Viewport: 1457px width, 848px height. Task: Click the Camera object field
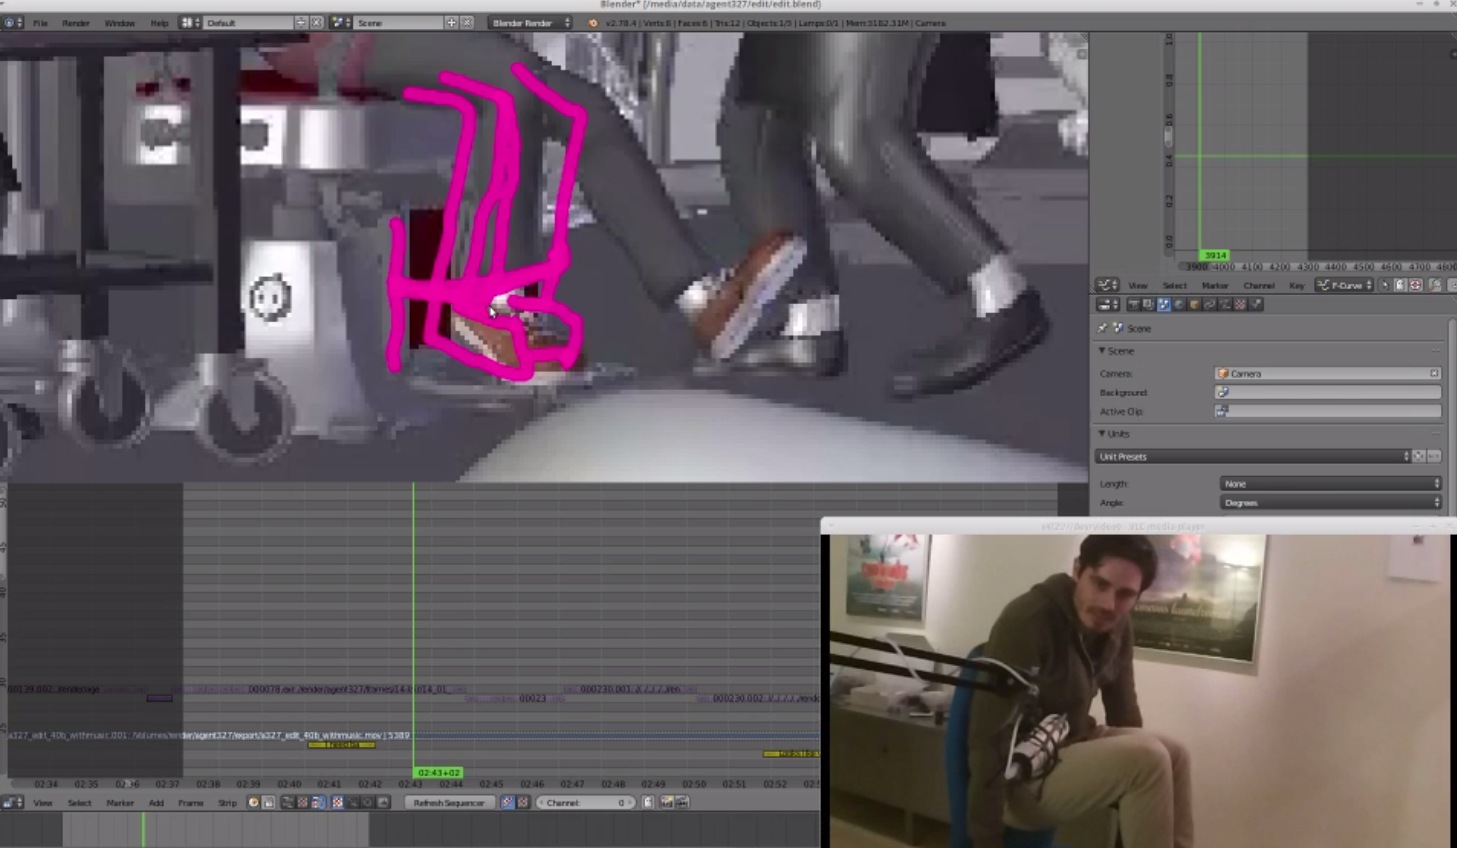tap(1326, 373)
